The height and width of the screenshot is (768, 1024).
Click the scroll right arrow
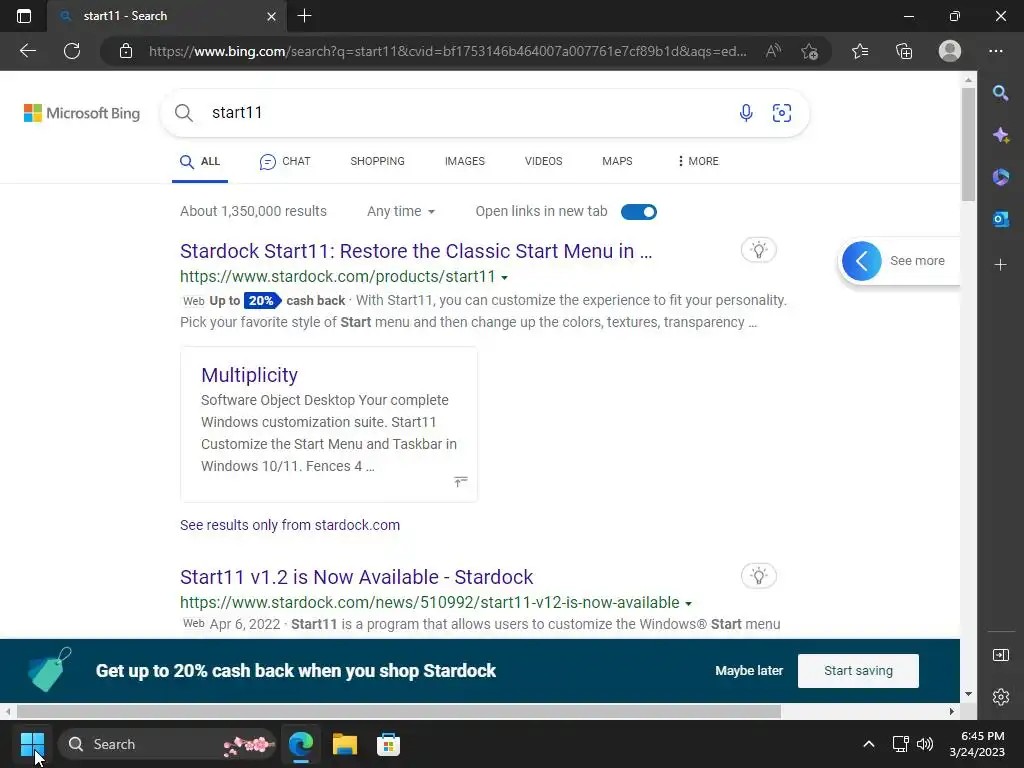(952, 711)
